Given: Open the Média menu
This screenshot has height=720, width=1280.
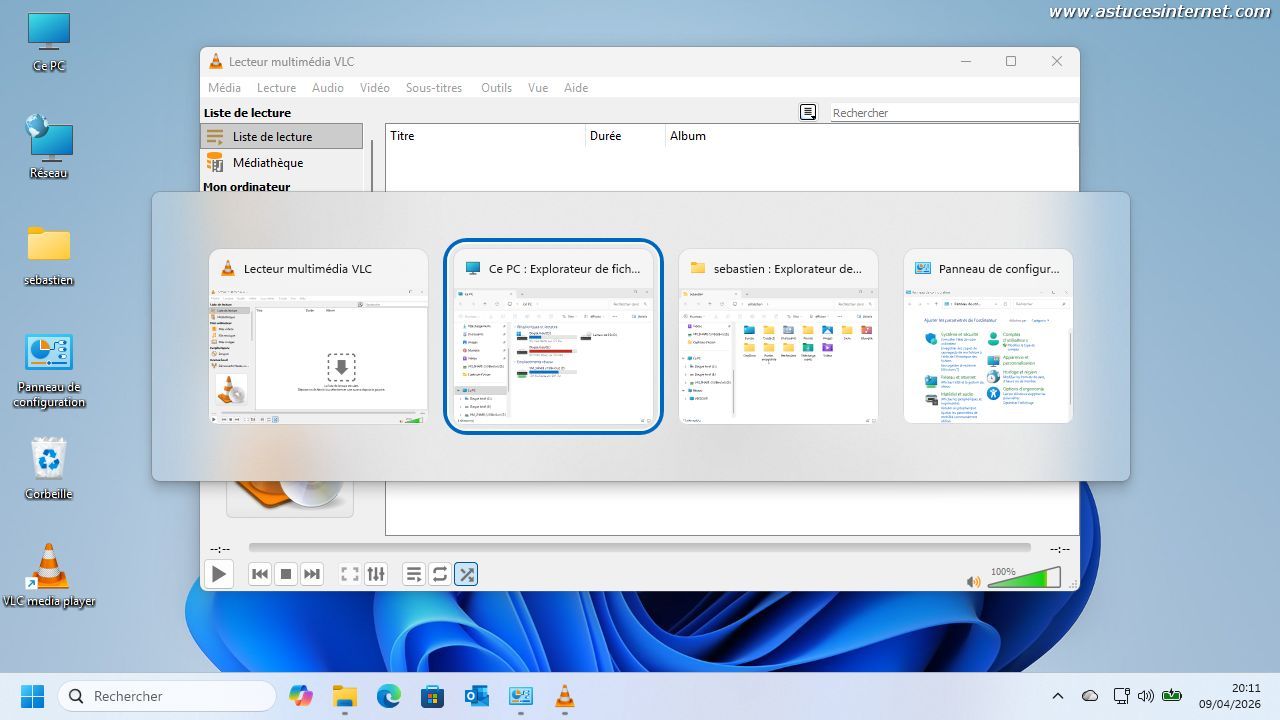Looking at the screenshot, I should [224, 88].
